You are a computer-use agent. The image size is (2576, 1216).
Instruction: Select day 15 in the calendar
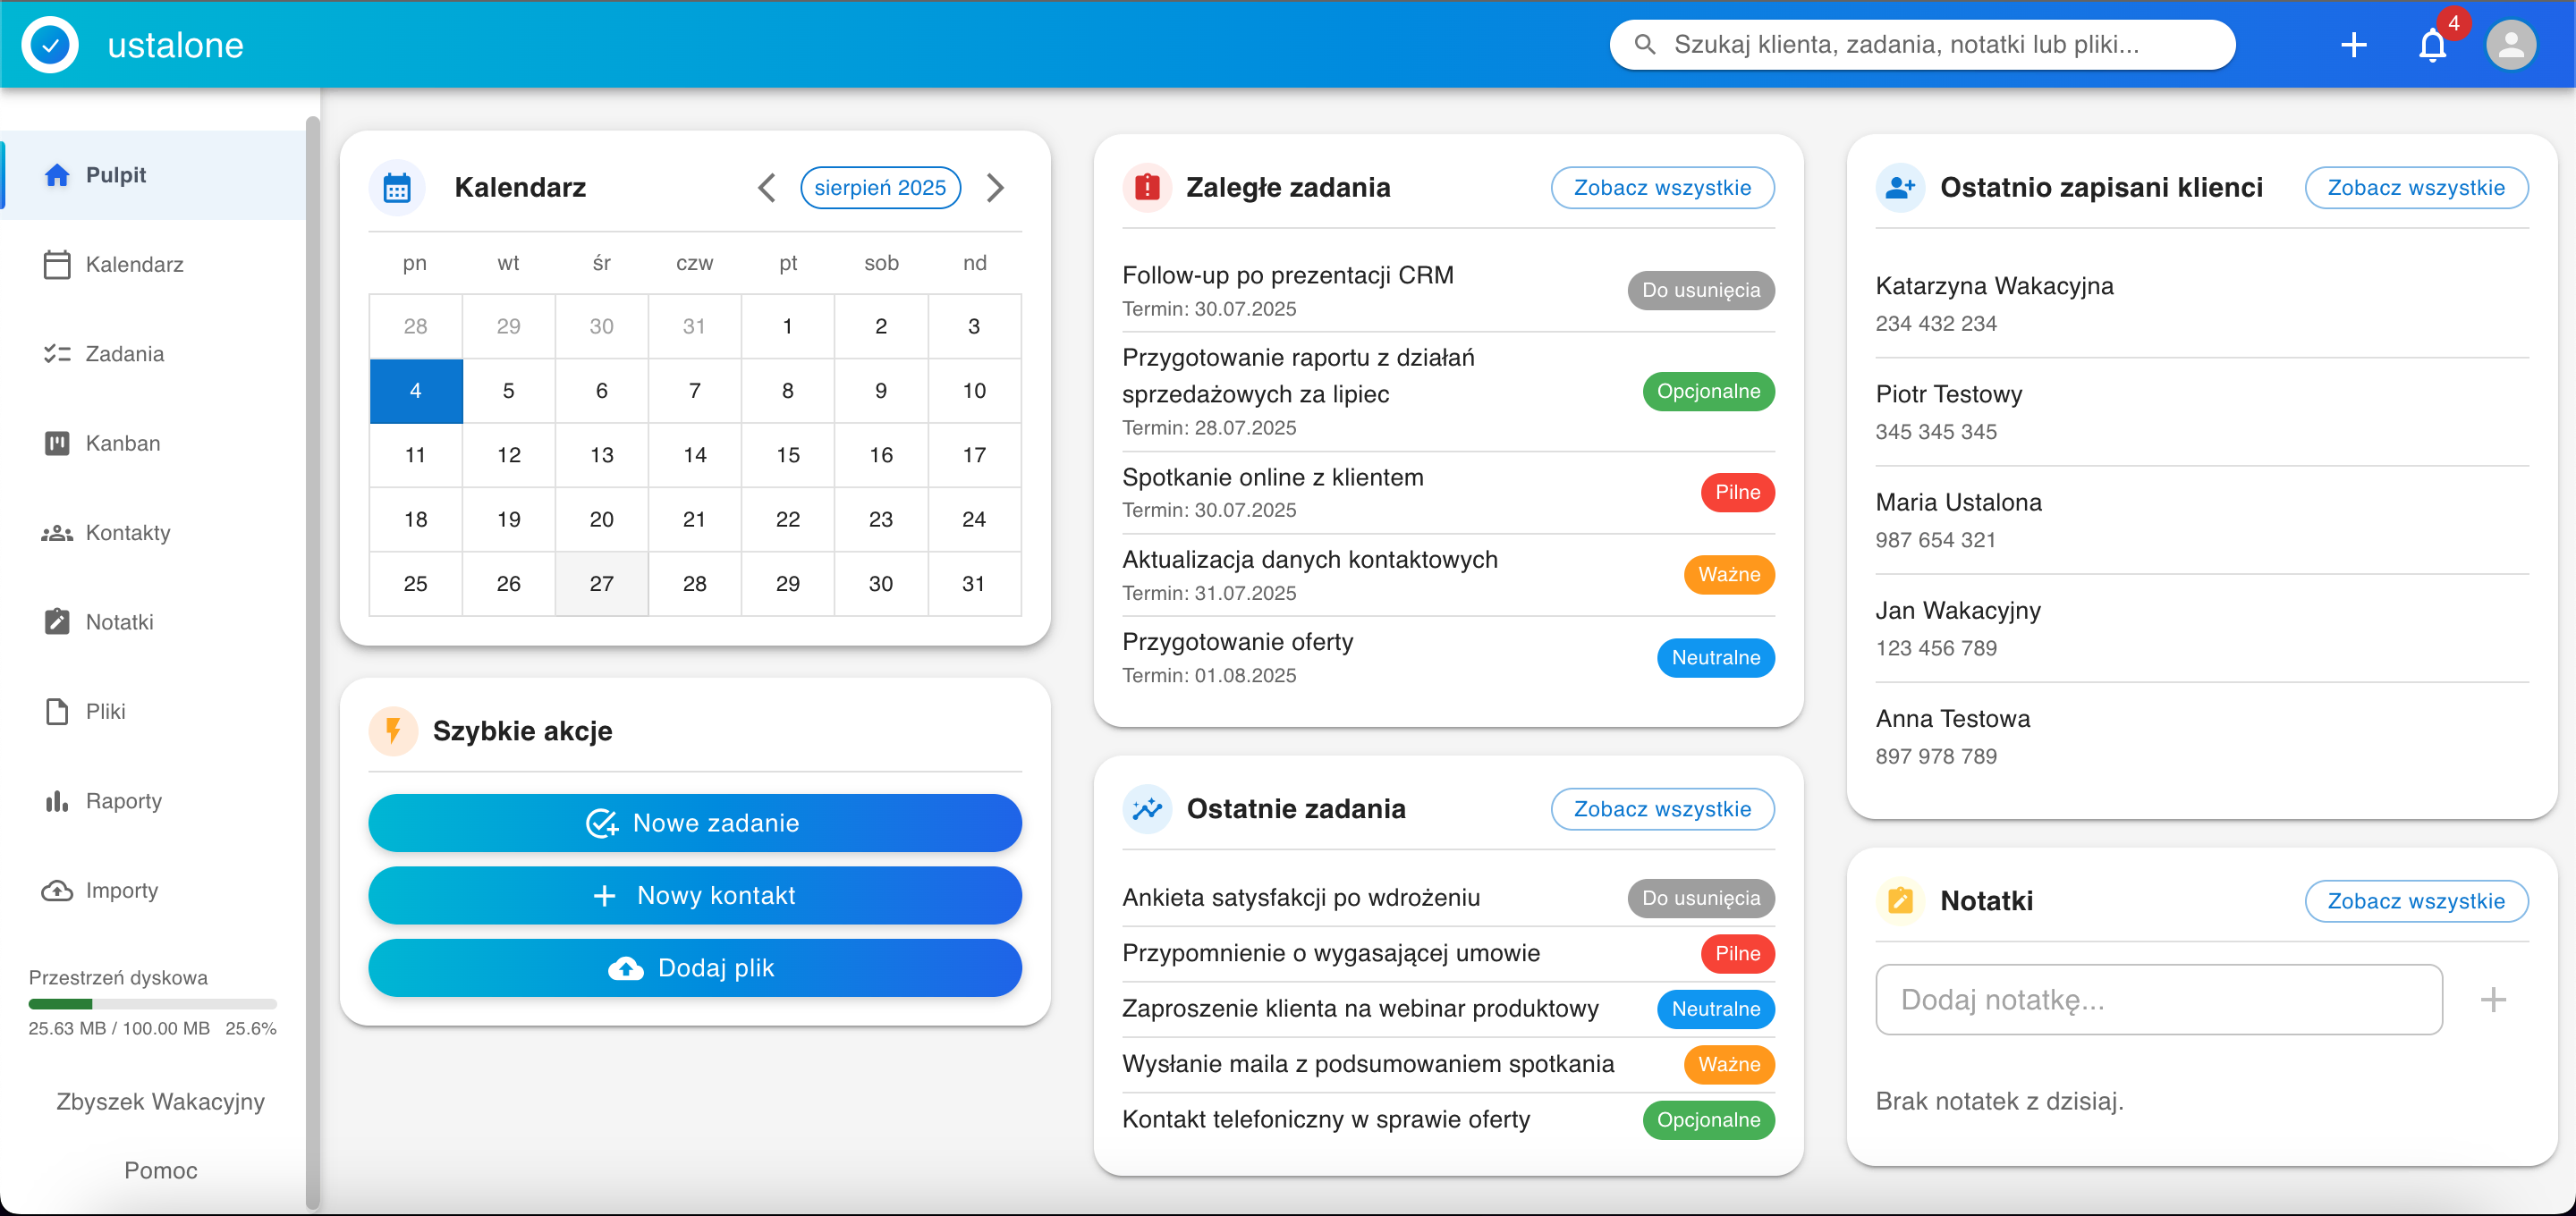787,455
